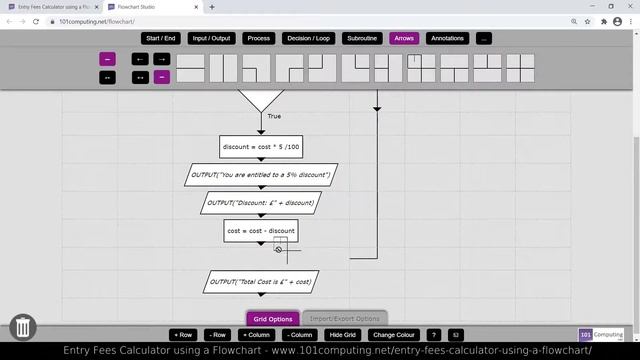
Task: Select the 'cost = cost - discount' process box
Action: [261, 231]
